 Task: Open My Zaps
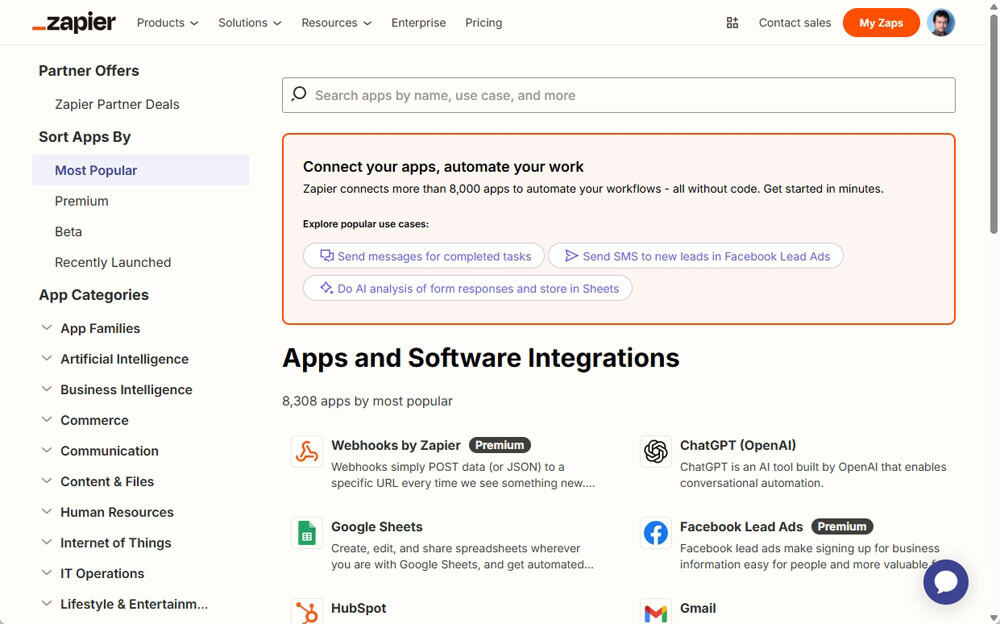click(881, 23)
